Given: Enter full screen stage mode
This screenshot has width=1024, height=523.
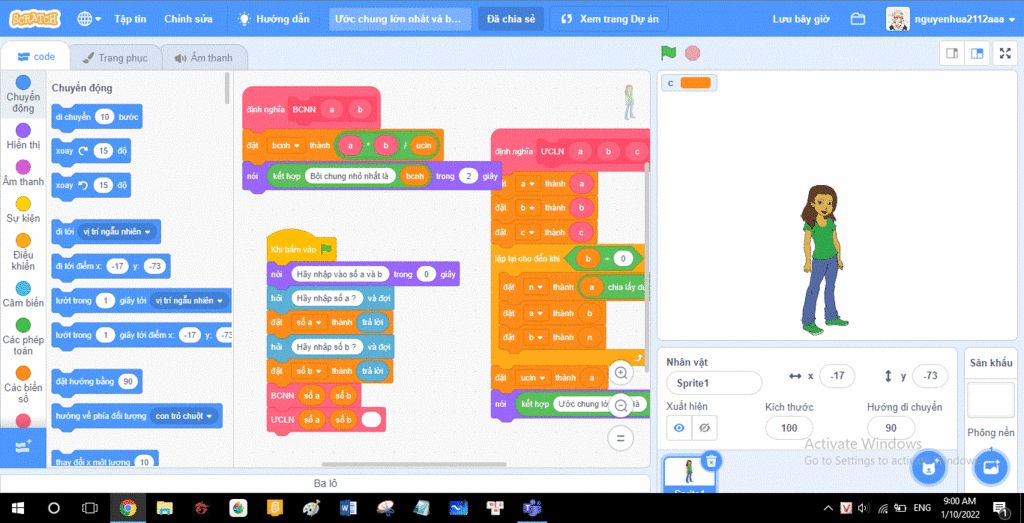Looking at the screenshot, I should (x=1006, y=54).
